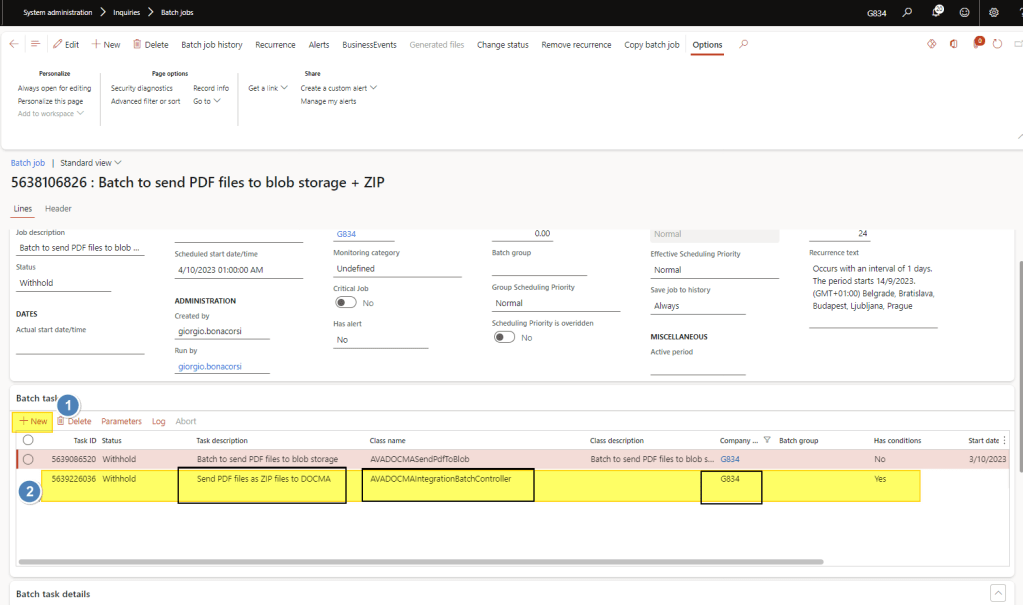The width and height of the screenshot is (1023, 605).
Task: Click the Edit pencil button
Action: tap(66, 44)
